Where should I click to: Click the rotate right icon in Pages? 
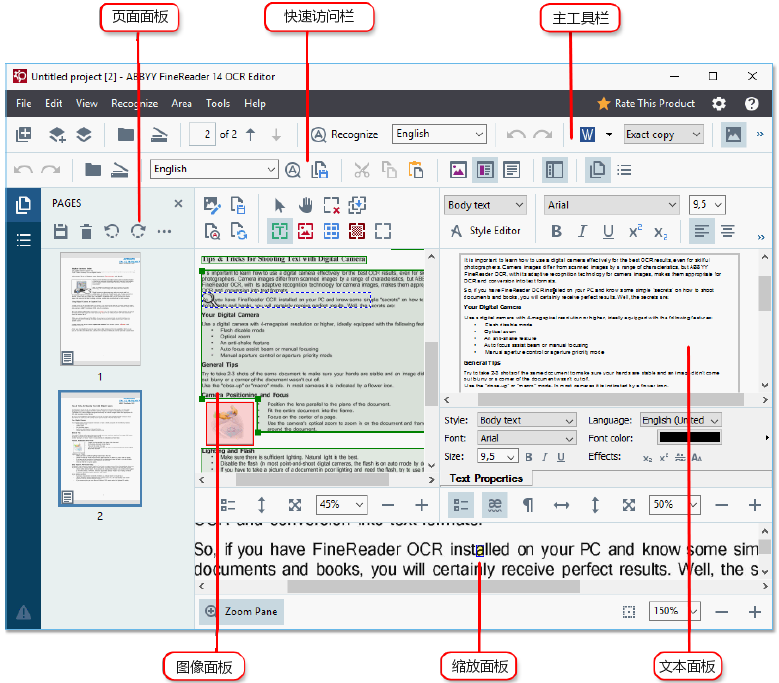click(x=138, y=232)
